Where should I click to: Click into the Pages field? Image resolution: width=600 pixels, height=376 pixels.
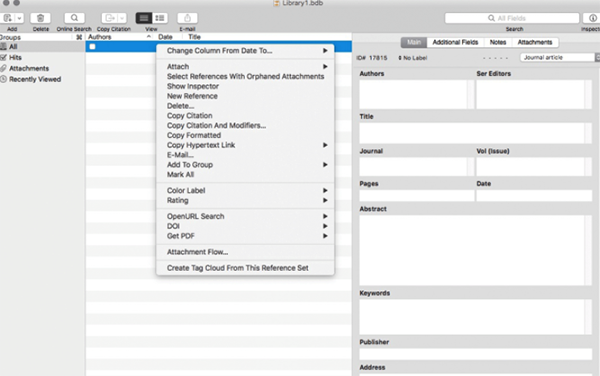tap(416, 195)
